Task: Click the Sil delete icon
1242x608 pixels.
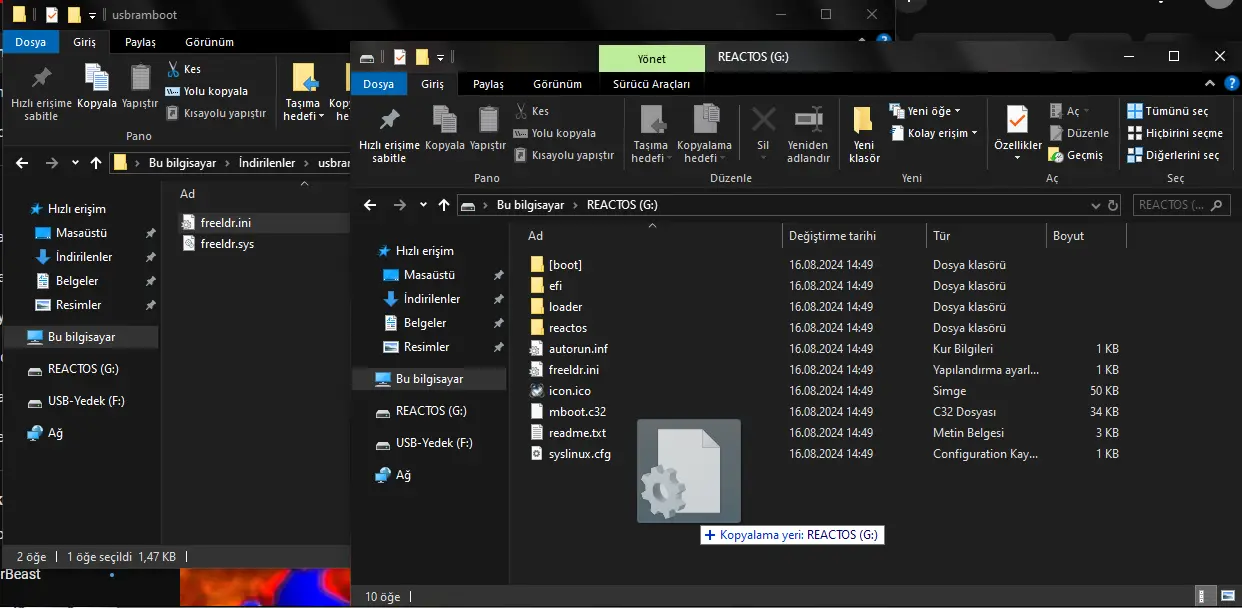Action: 763,119
